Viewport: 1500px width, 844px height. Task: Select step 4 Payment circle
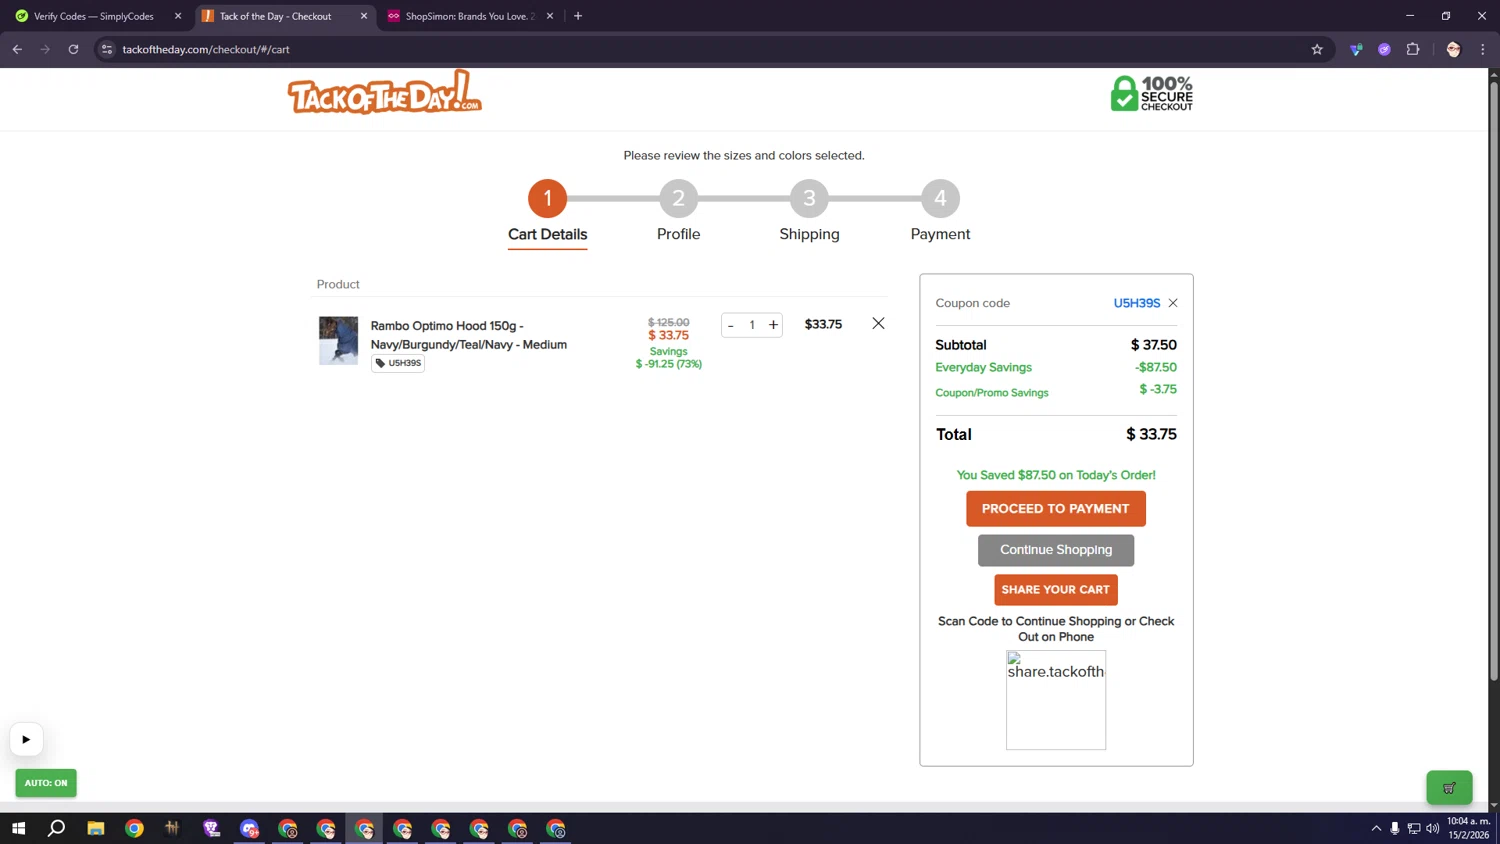[x=940, y=198]
